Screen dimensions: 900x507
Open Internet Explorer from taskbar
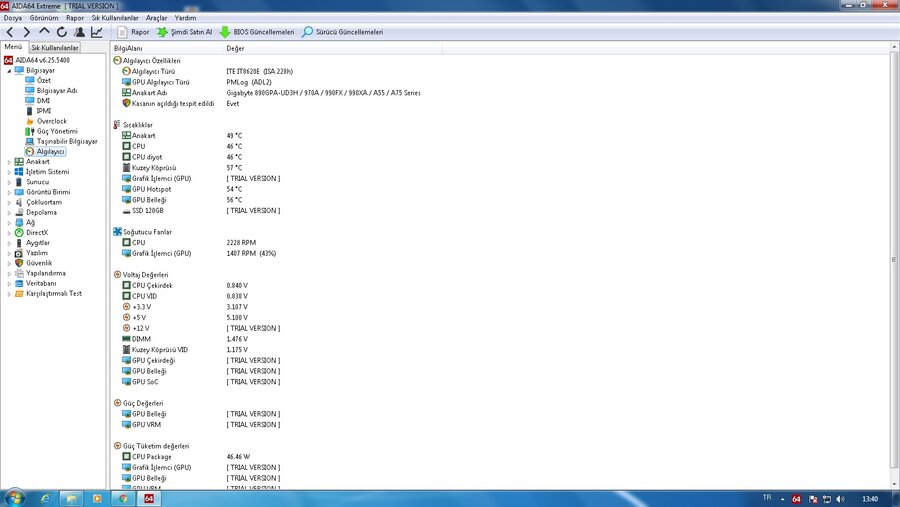[x=45, y=498]
